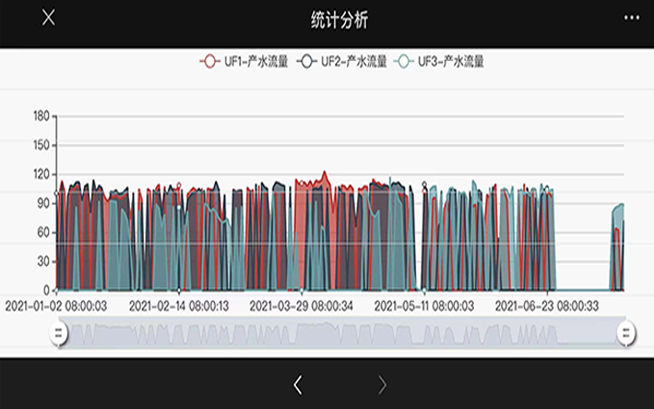Click the dark UF2 legend circle marker
The width and height of the screenshot is (654, 409).
click(x=305, y=61)
